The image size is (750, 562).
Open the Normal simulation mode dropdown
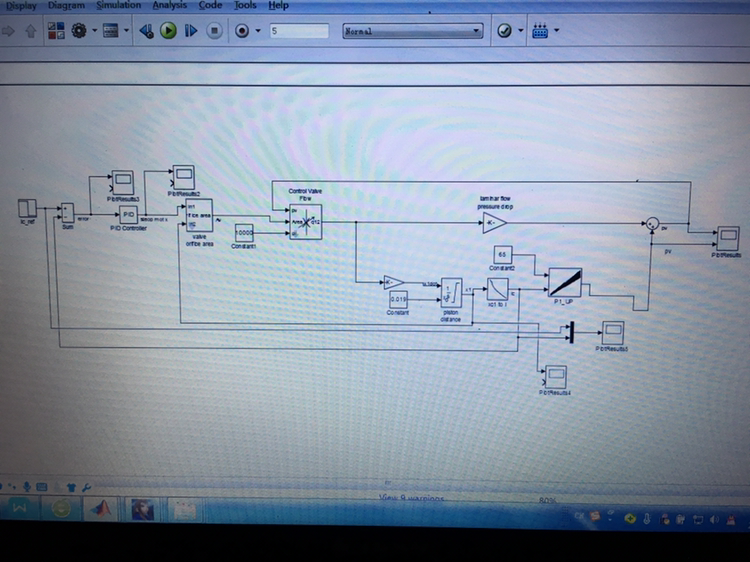click(413, 31)
